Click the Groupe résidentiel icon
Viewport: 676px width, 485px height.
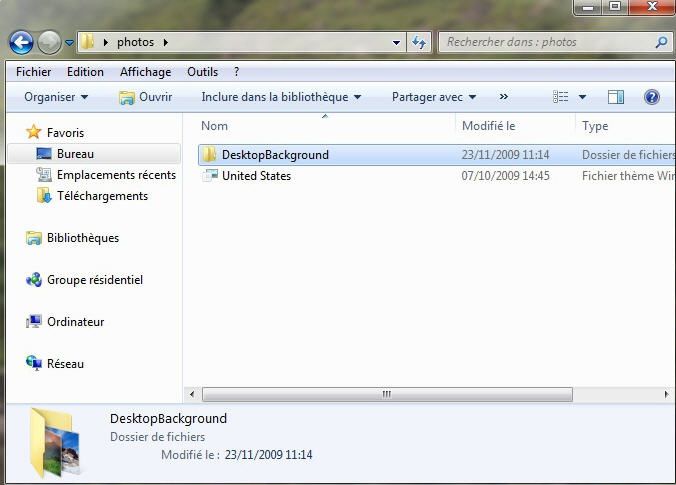tap(34, 280)
